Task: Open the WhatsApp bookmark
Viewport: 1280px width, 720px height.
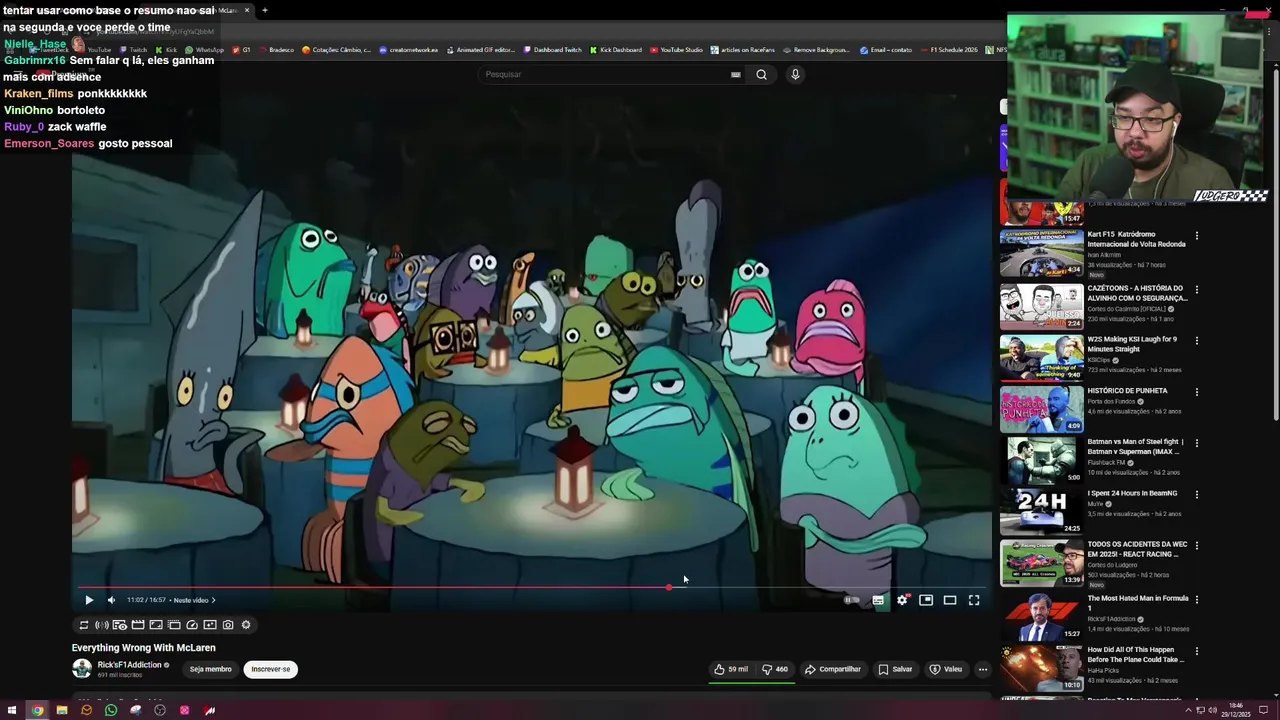Action: tap(204, 49)
